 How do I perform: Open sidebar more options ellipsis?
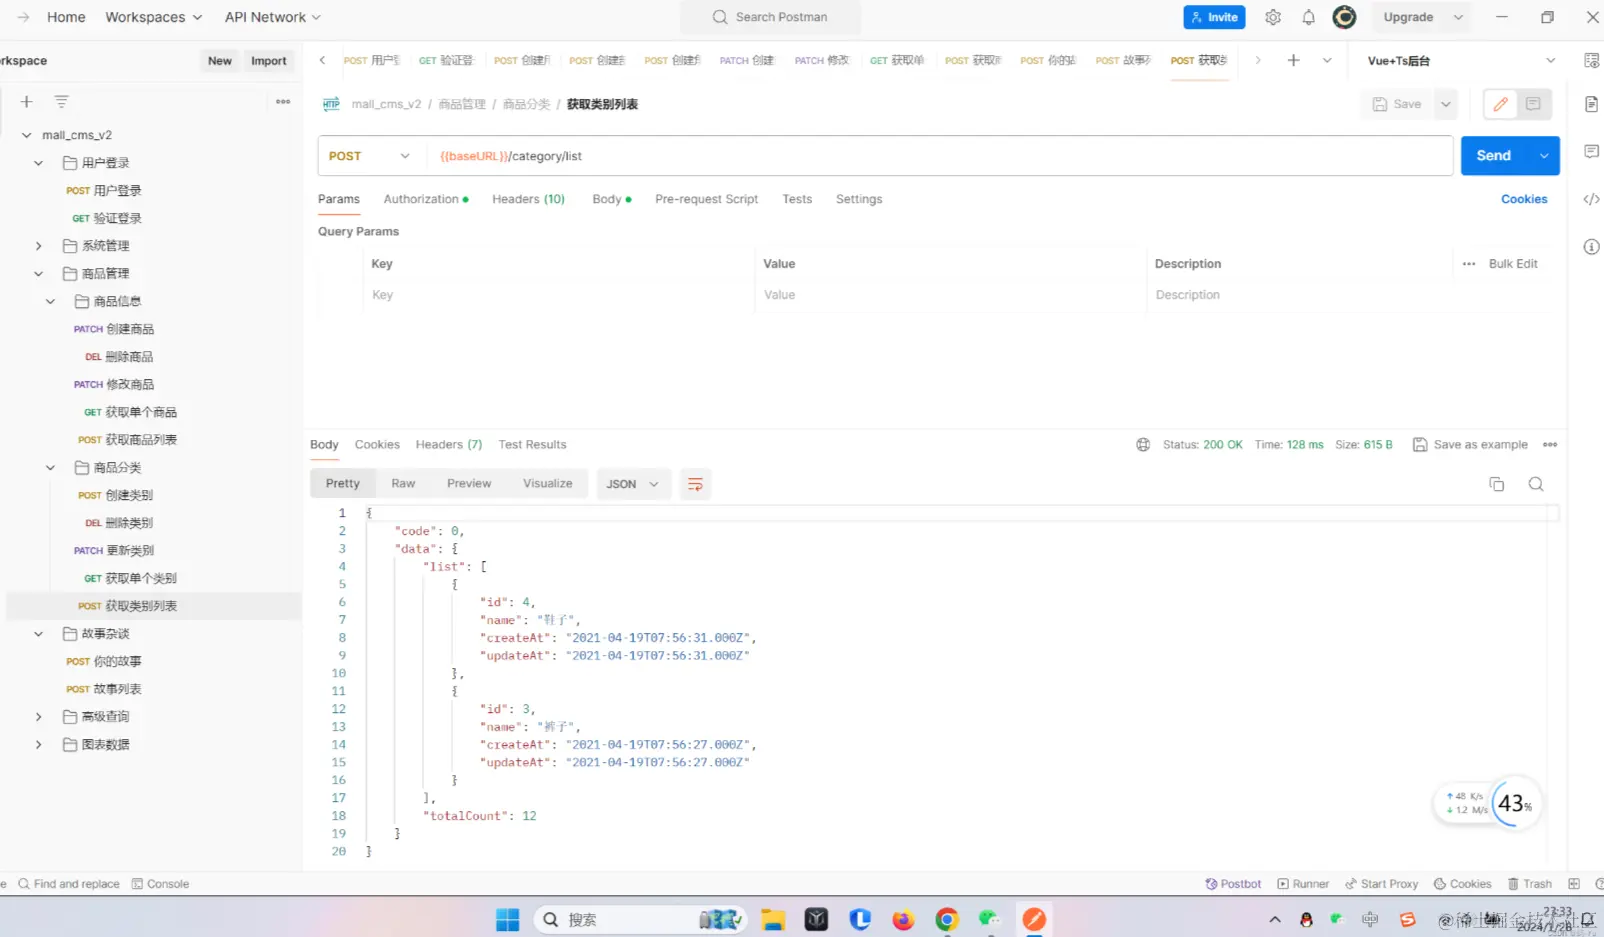283,102
